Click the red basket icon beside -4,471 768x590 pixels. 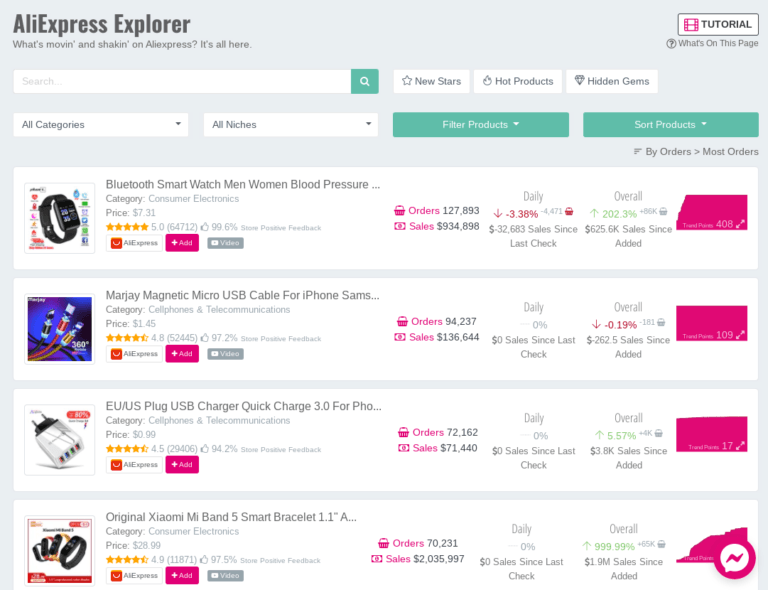569,212
